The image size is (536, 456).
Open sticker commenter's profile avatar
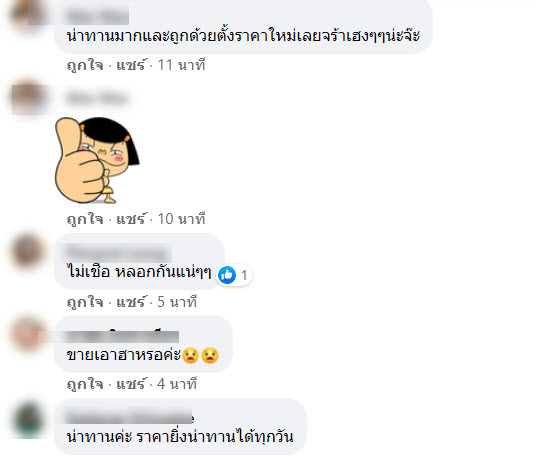pos(29,98)
